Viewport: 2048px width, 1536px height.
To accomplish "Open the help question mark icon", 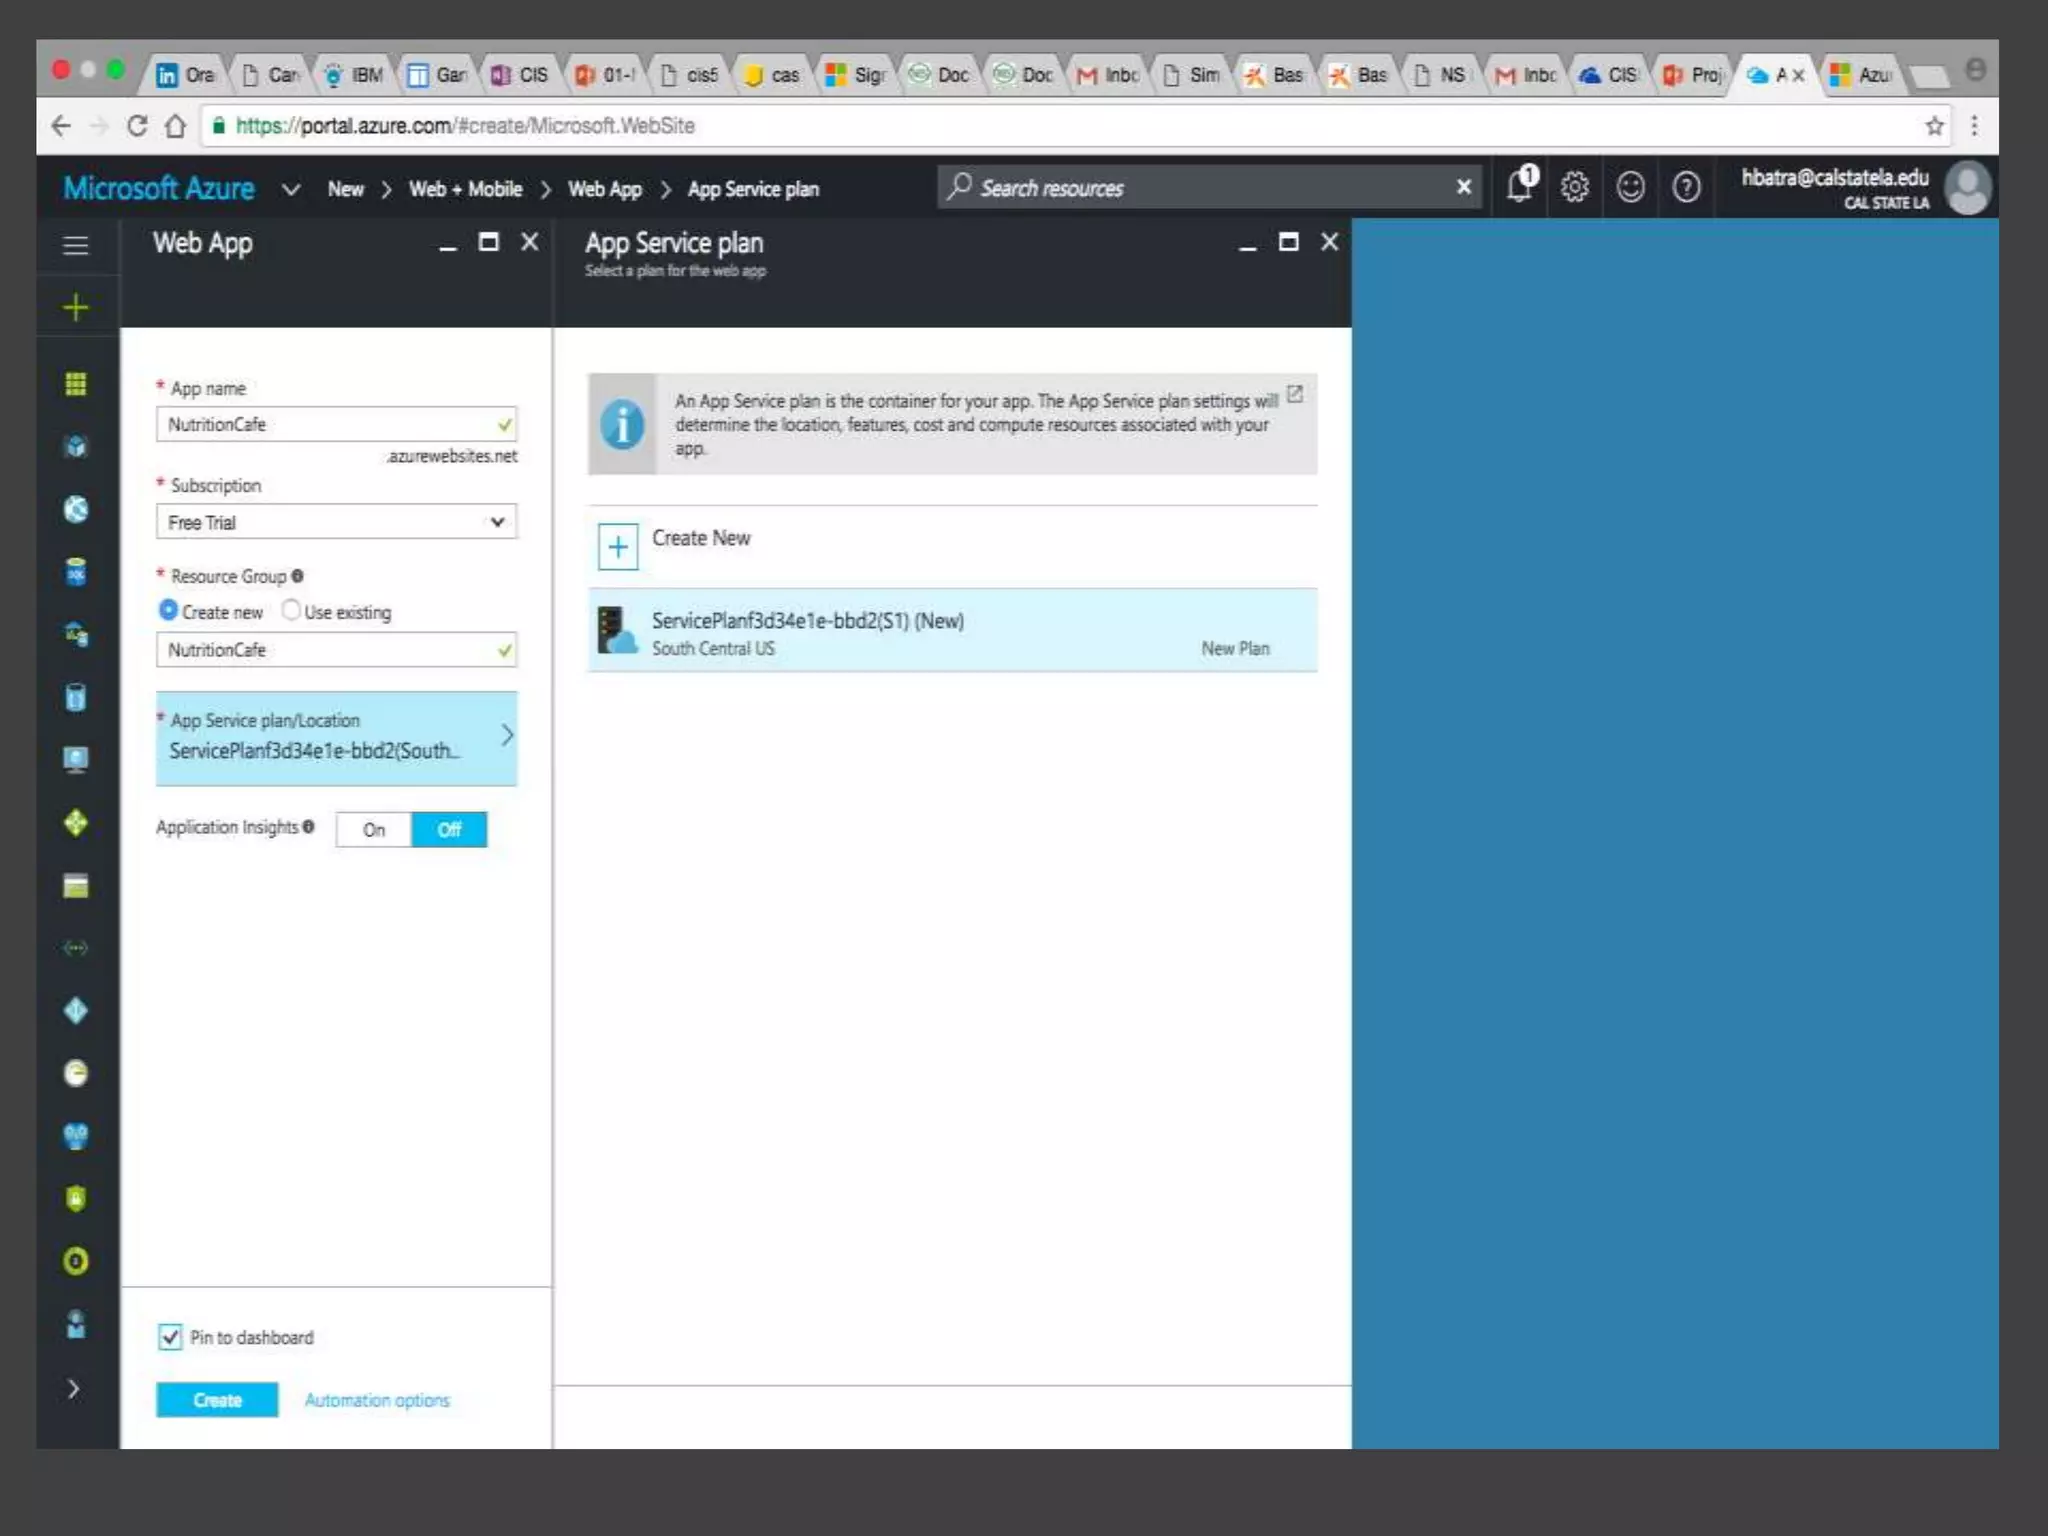I will click(x=1686, y=187).
